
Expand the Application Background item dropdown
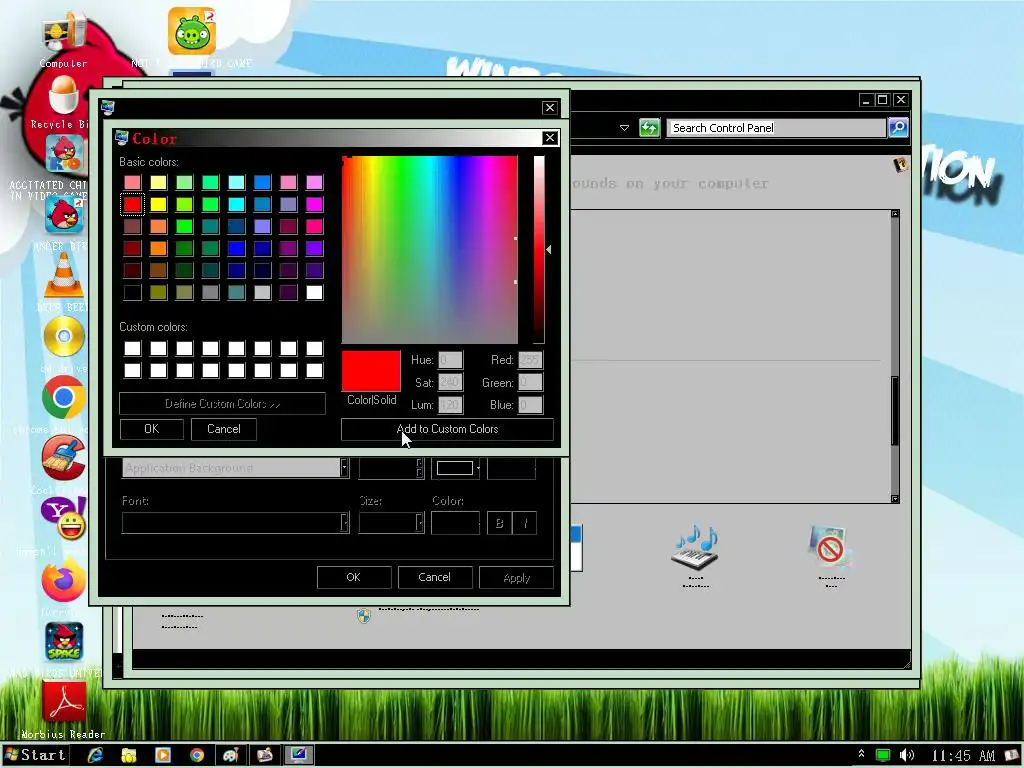[344, 468]
